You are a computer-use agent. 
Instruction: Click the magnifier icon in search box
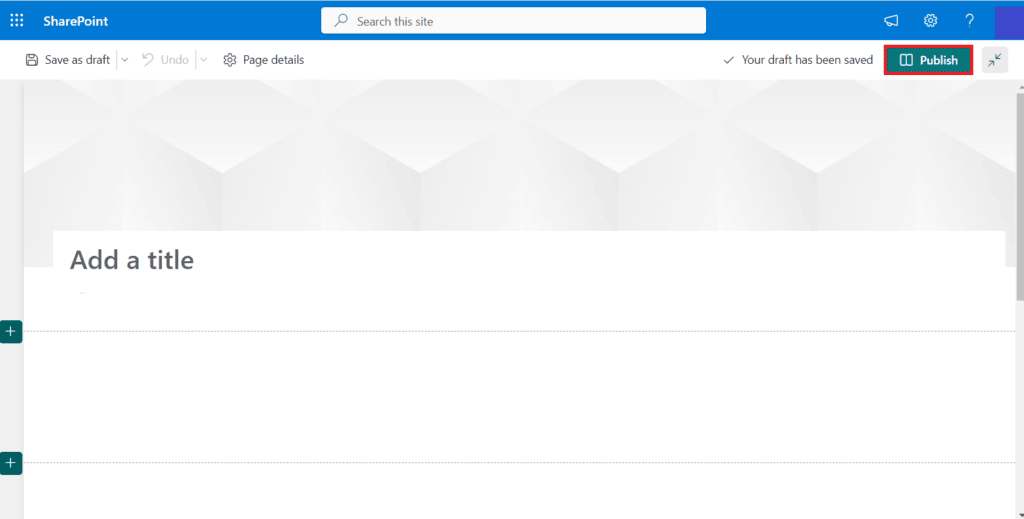click(x=342, y=21)
